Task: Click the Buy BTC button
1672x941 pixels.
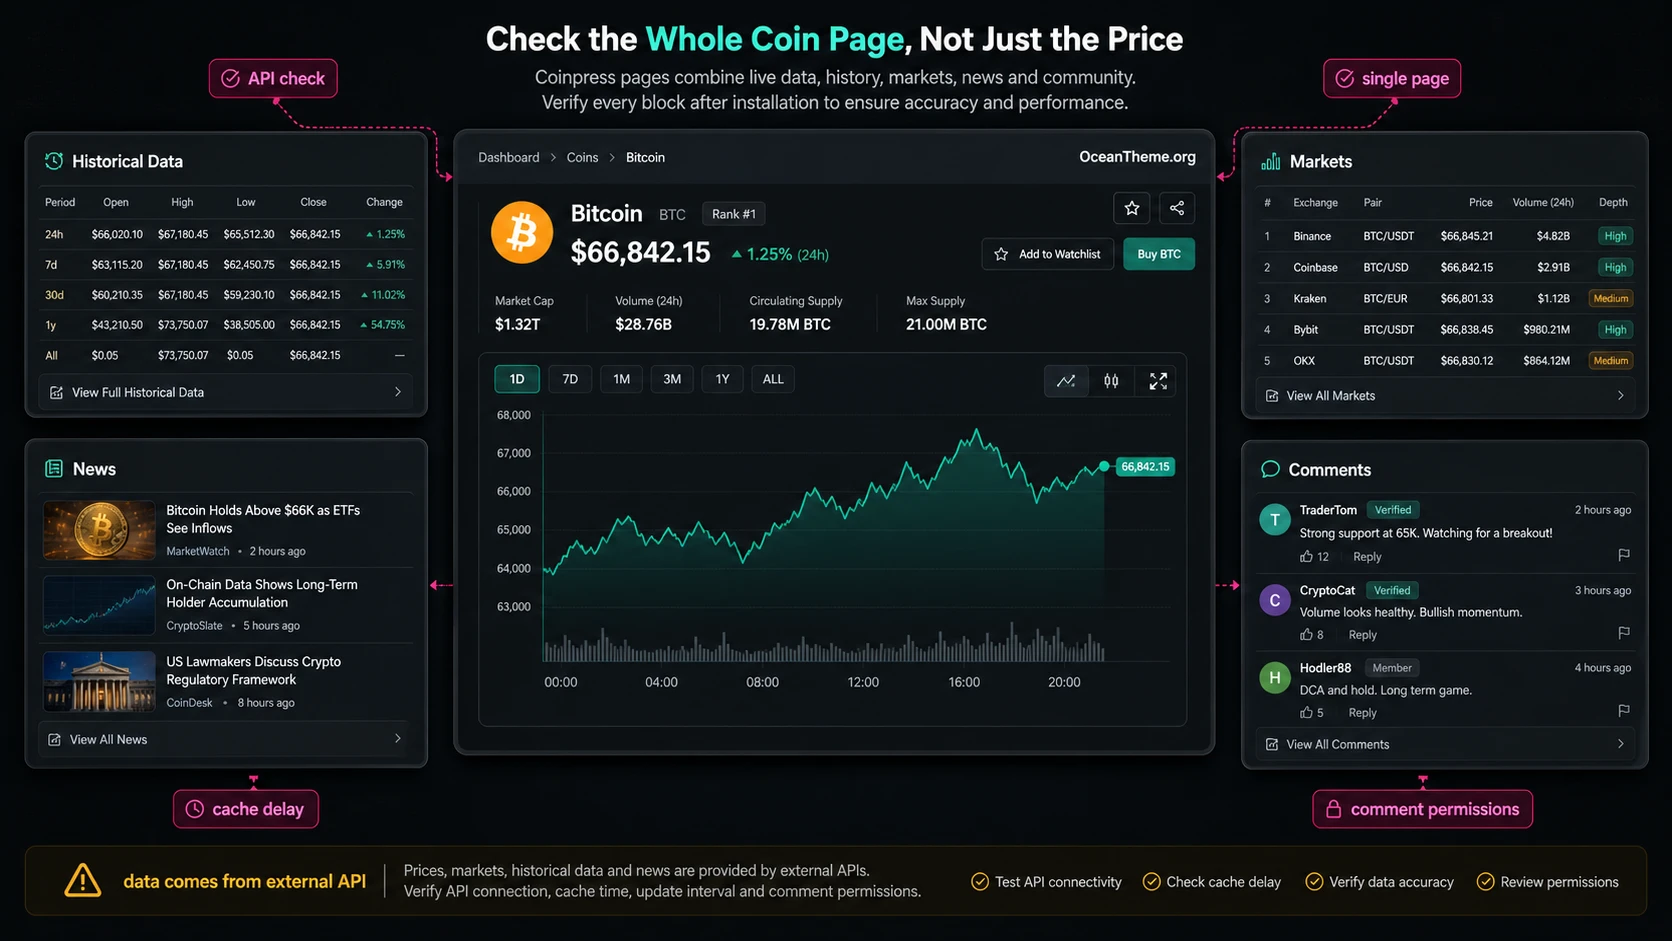Action: click(x=1159, y=254)
